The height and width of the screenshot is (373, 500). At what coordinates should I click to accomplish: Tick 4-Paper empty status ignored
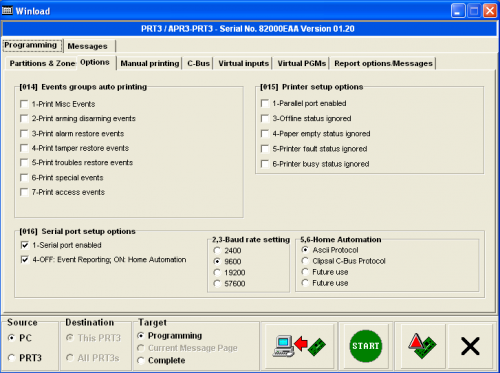click(265, 134)
